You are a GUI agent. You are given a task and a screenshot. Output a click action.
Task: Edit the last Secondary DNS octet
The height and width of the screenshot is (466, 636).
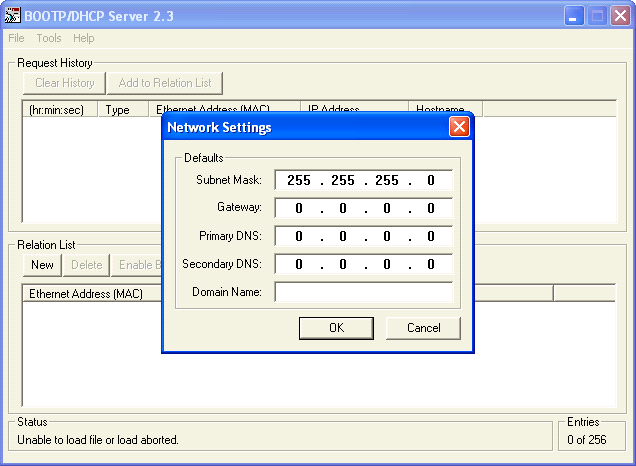pyautogui.click(x=431, y=264)
